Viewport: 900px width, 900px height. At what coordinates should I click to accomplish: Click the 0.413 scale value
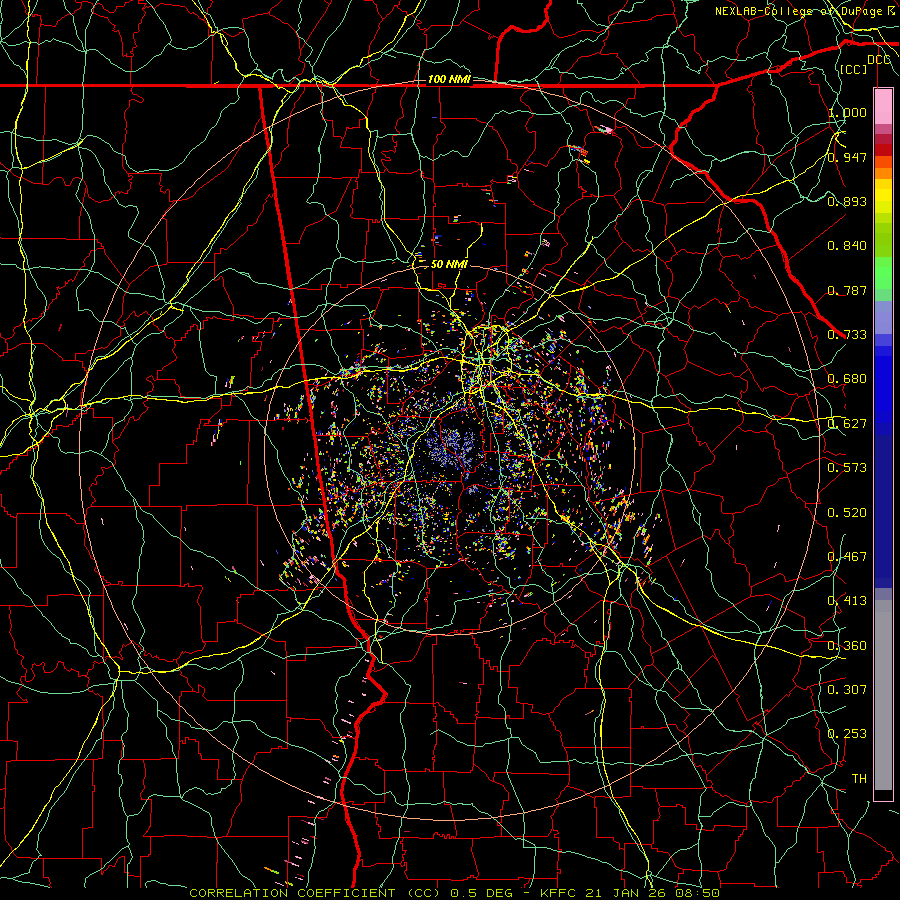[847, 601]
